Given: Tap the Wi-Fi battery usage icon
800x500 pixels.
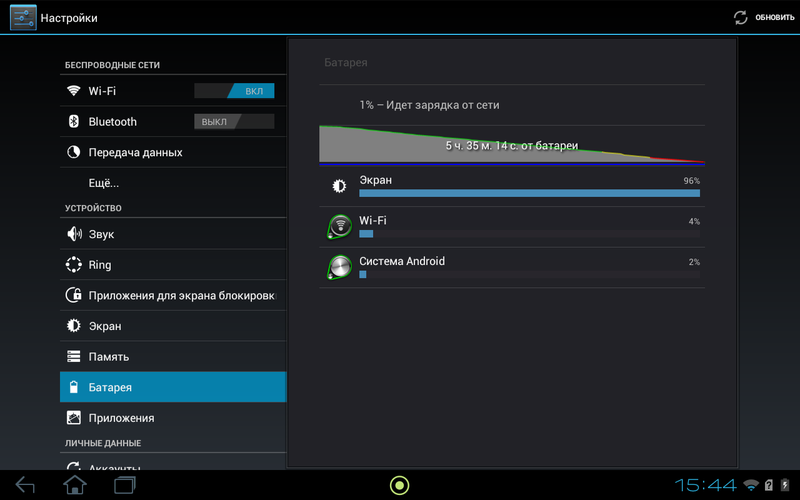Looking at the screenshot, I should click(339, 227).
